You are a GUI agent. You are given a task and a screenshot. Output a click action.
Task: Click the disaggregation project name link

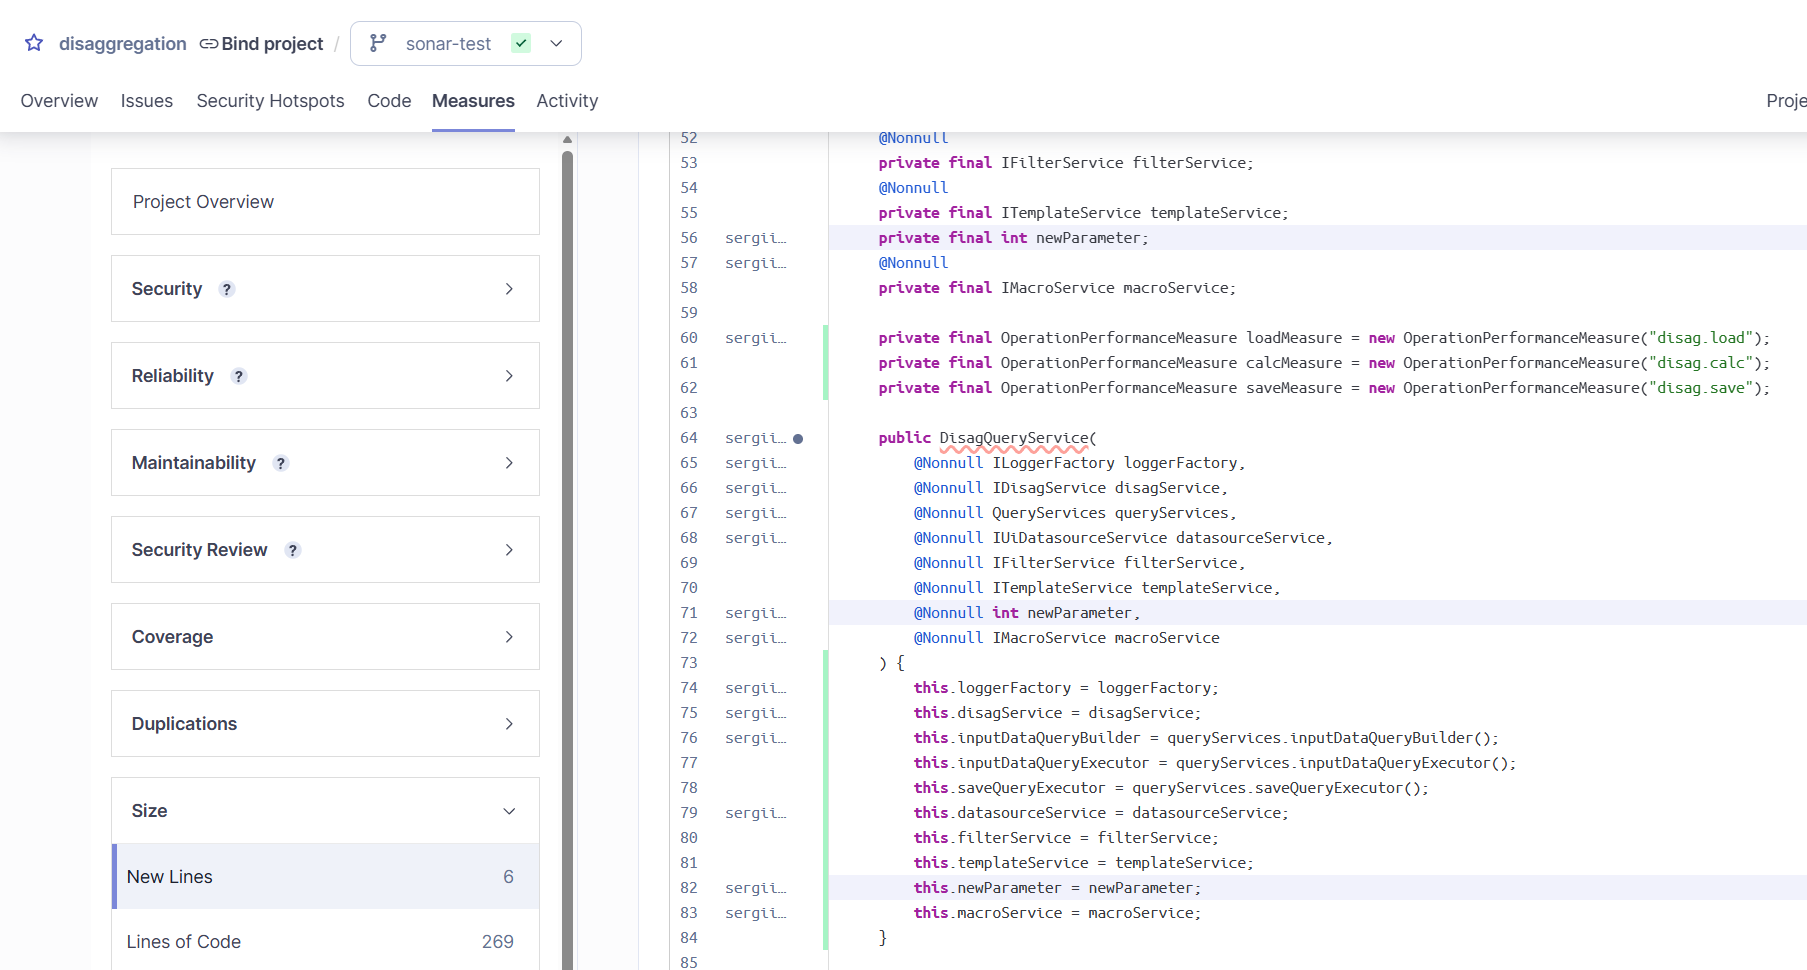[122, 44]
